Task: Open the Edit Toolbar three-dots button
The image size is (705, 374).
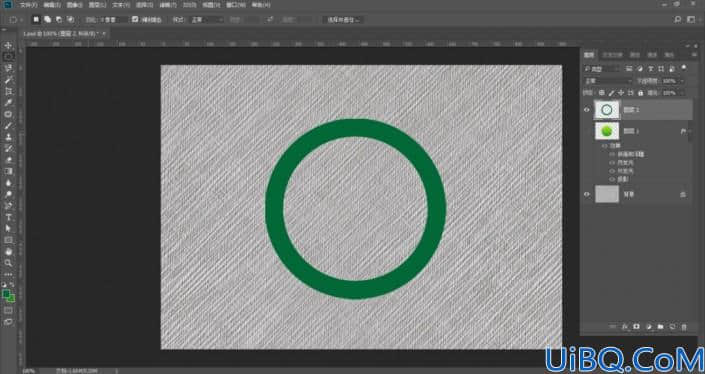Action: click(x=8, y=274)
